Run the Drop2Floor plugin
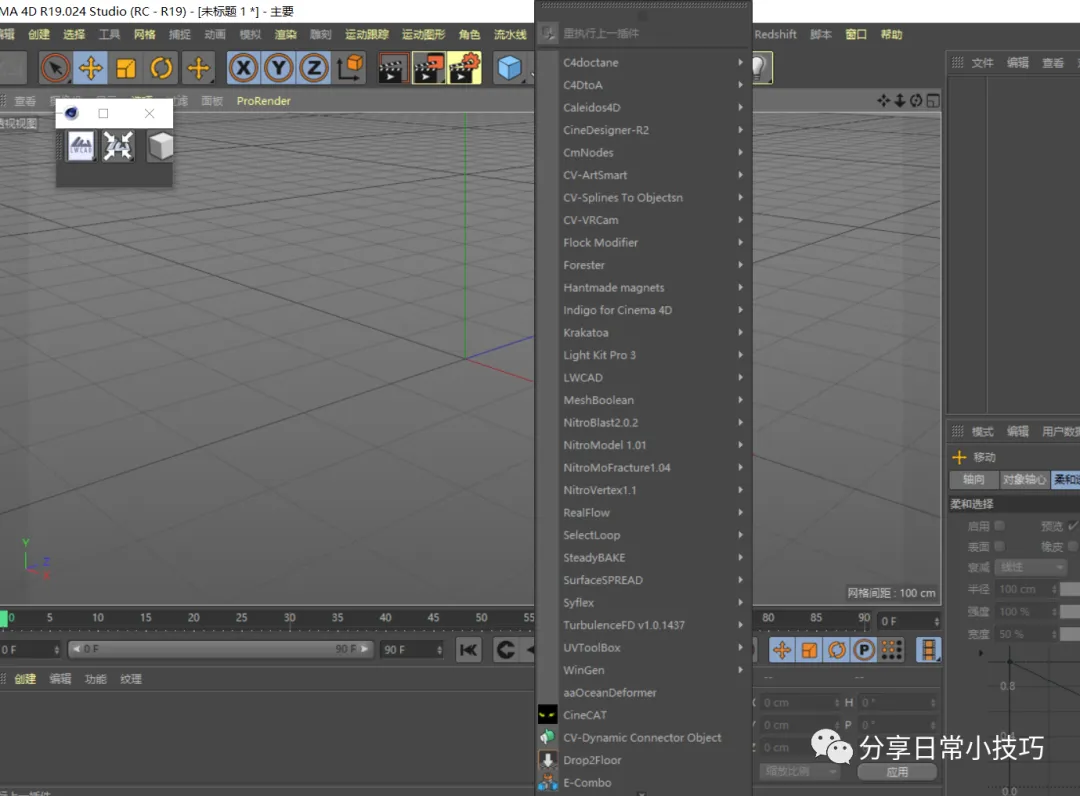Screen dimensions: 1080x796 pyautogui.click(x=643, y=760)
